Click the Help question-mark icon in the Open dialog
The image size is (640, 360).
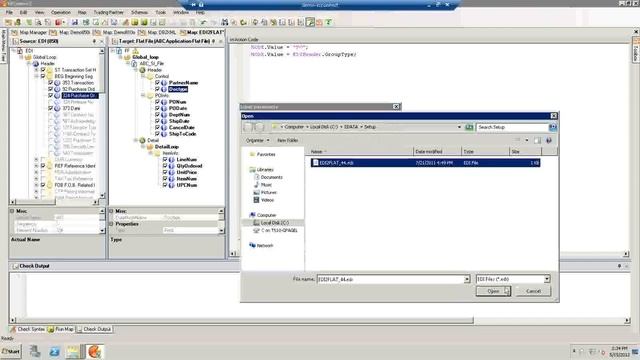(549, 140)
